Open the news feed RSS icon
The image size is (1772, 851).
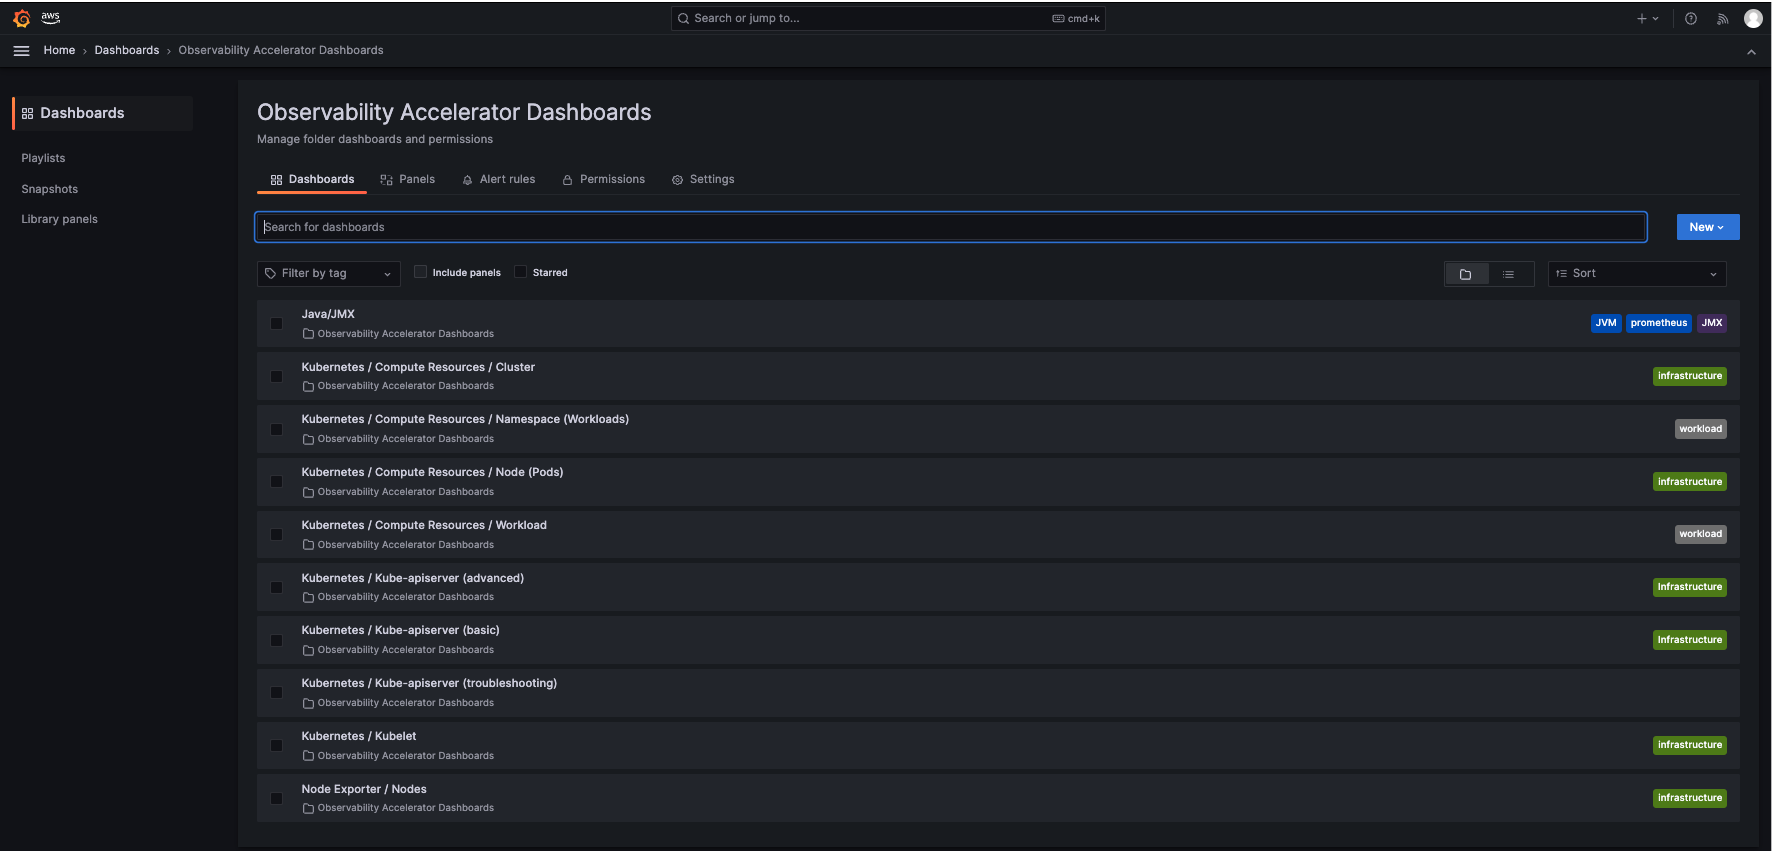click(x=1722, y=18)
